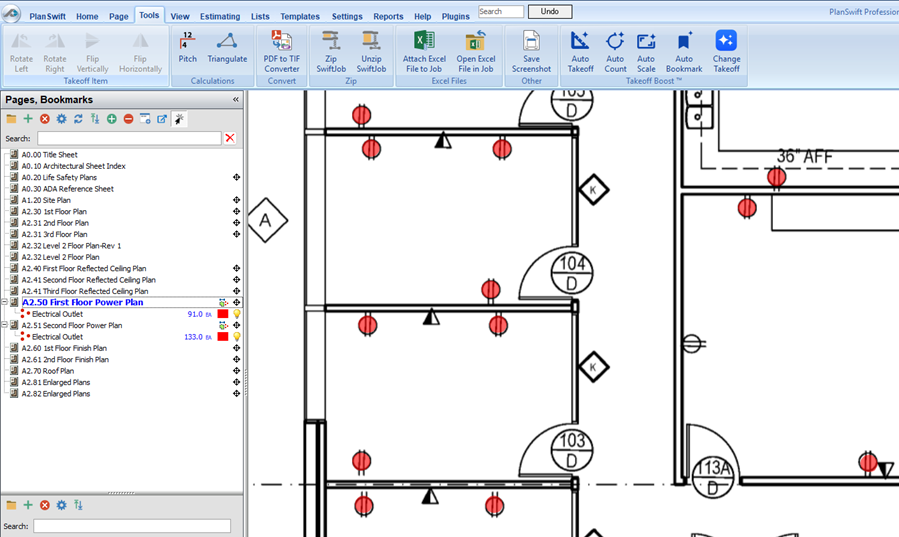Click takeoff indicator icon on A2.51 row
899x537 pixels.
223,326
